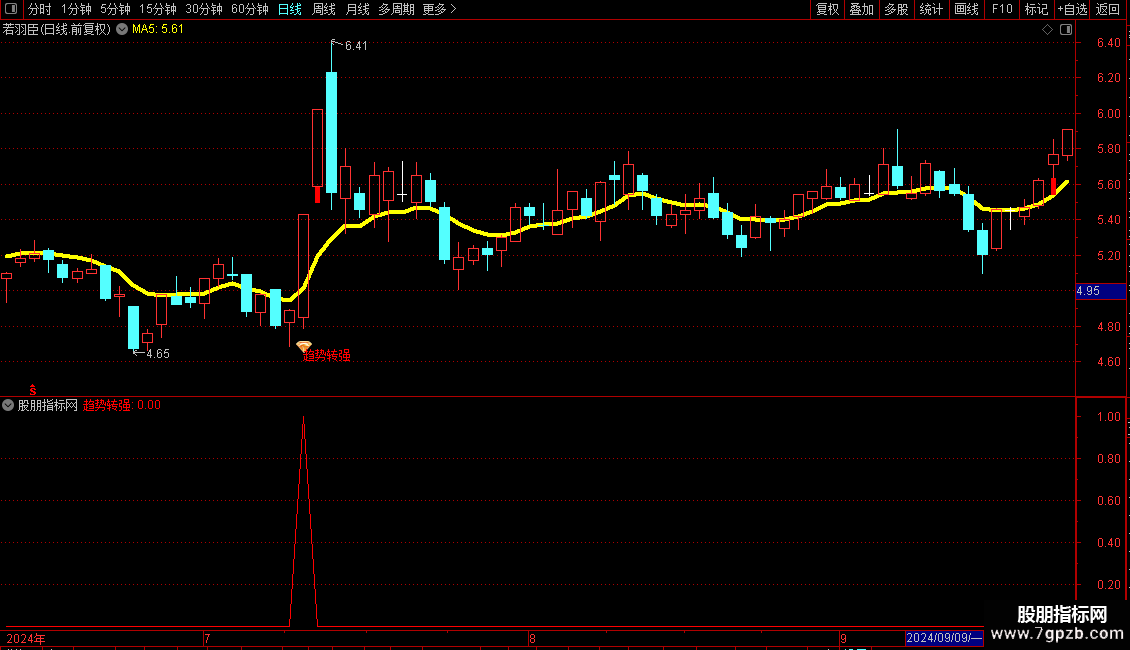Switch to 日线 daily chart

pos(290,9)
